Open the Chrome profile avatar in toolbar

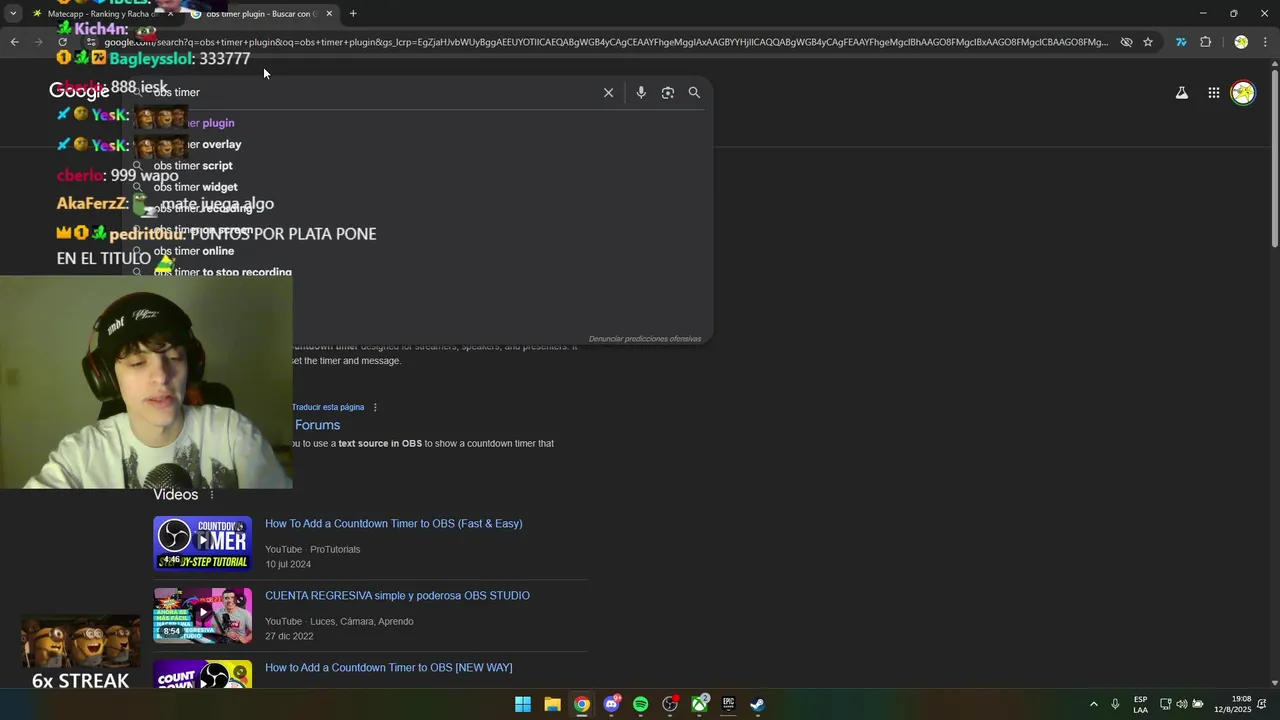coord(1241,42)
